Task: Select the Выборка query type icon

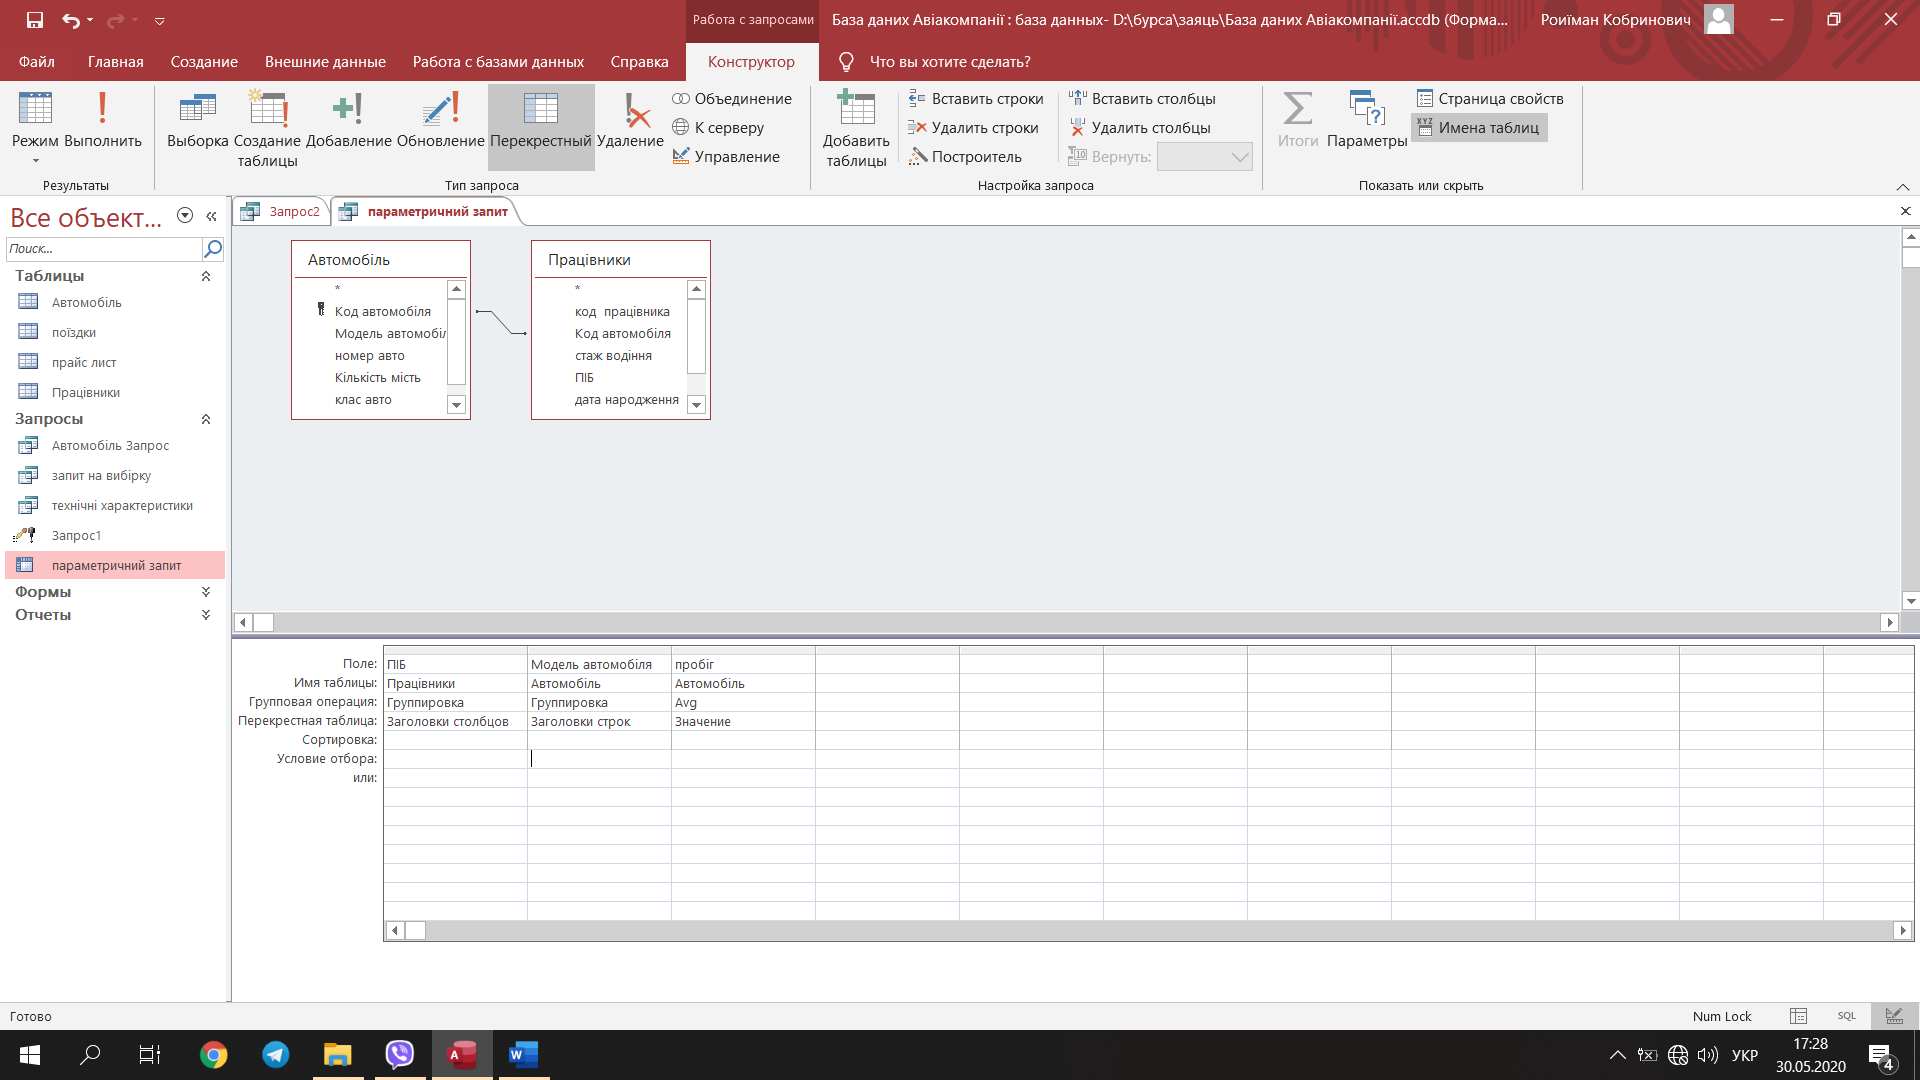Action: click(x=197, y=120)
